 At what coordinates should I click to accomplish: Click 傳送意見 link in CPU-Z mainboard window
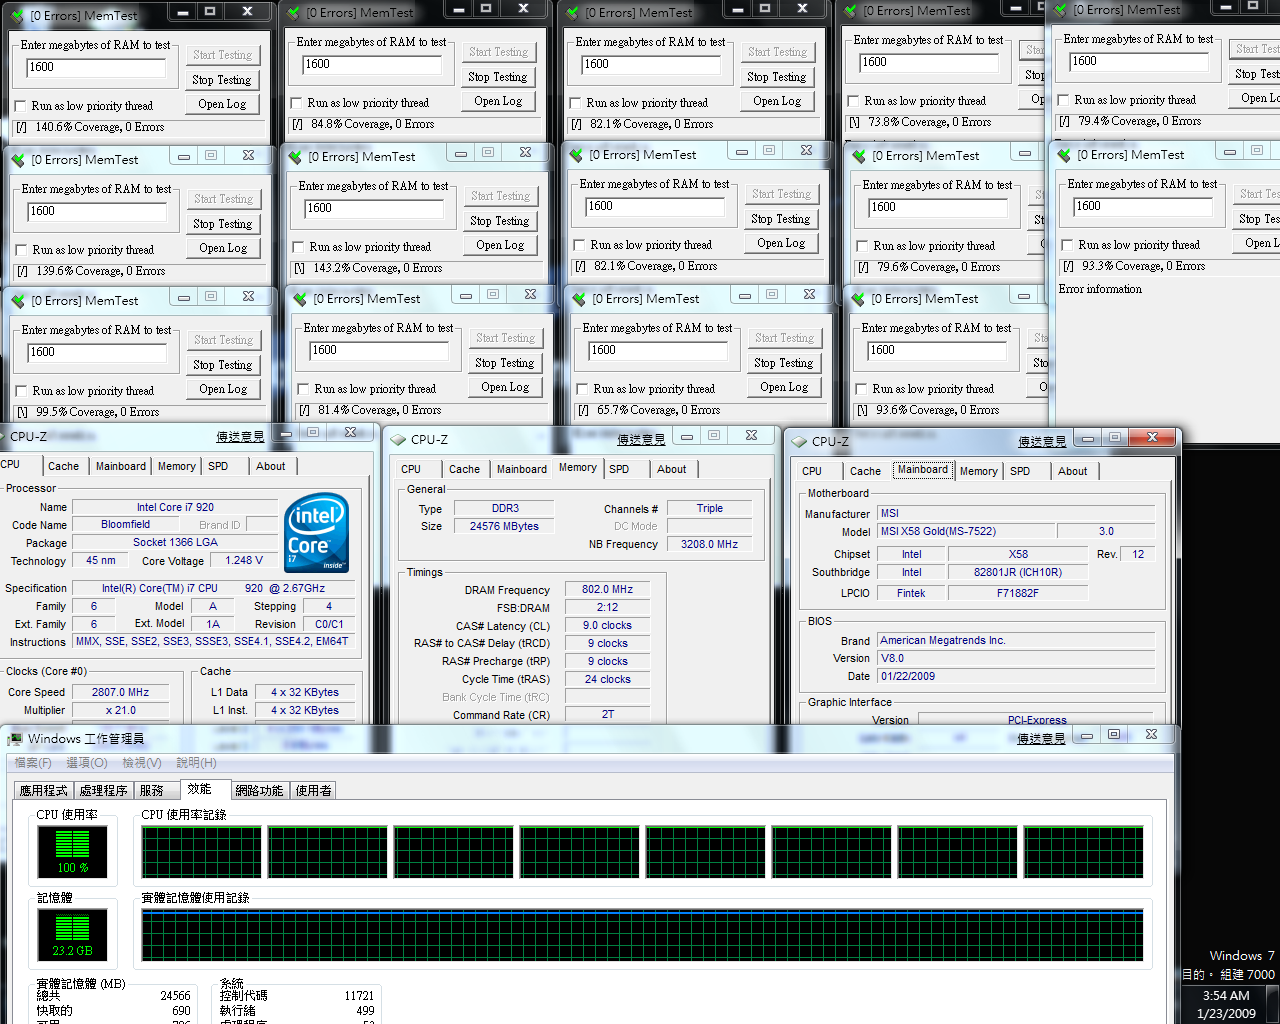pos(1042,442)
